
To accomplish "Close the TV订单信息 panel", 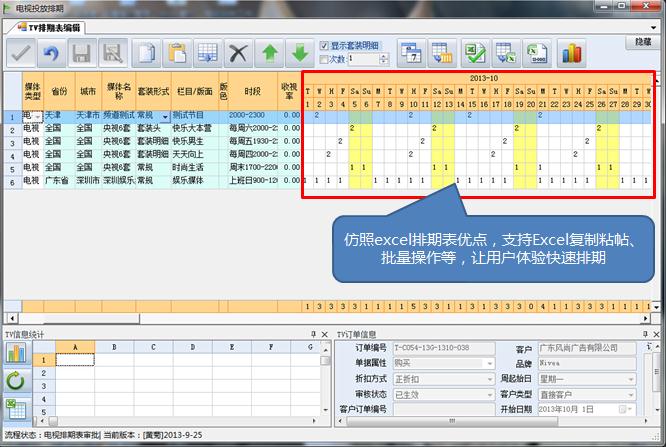I will click(656, 334).
